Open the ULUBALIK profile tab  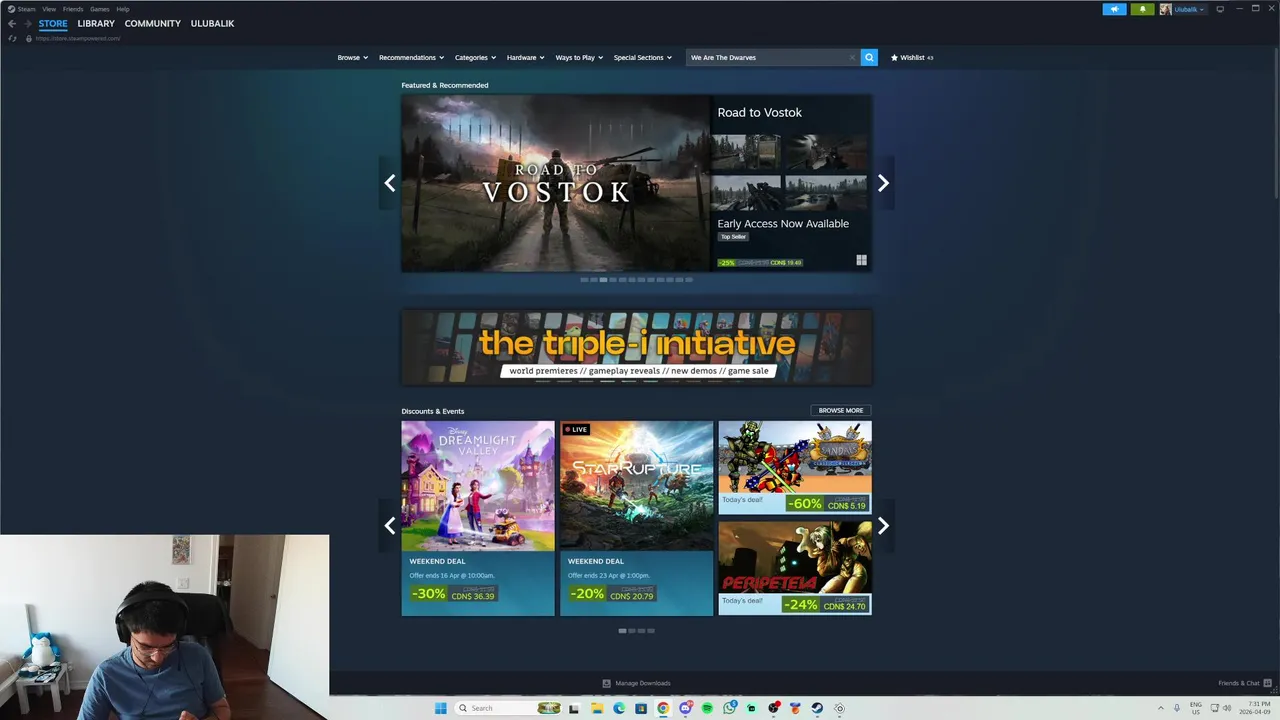[x=212, y=23]
